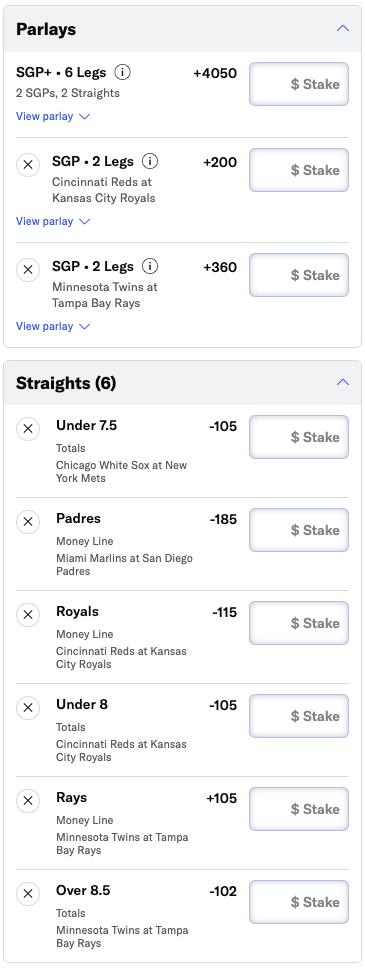Remove Under 8 Reds at Royals bet
The image size is (365, 968).
click(28, 707)
